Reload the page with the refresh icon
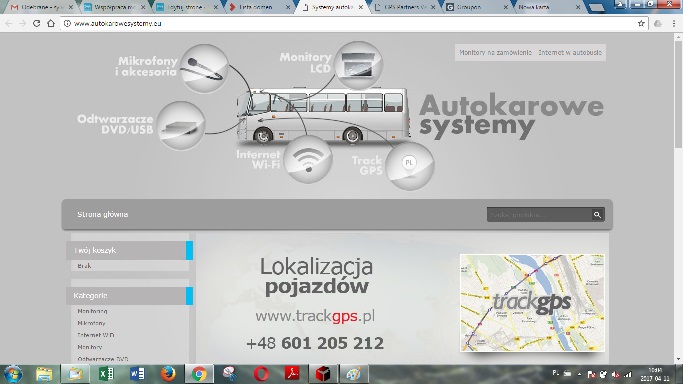Viewport: 683px width, 384px height. click(x=37, y=24)
